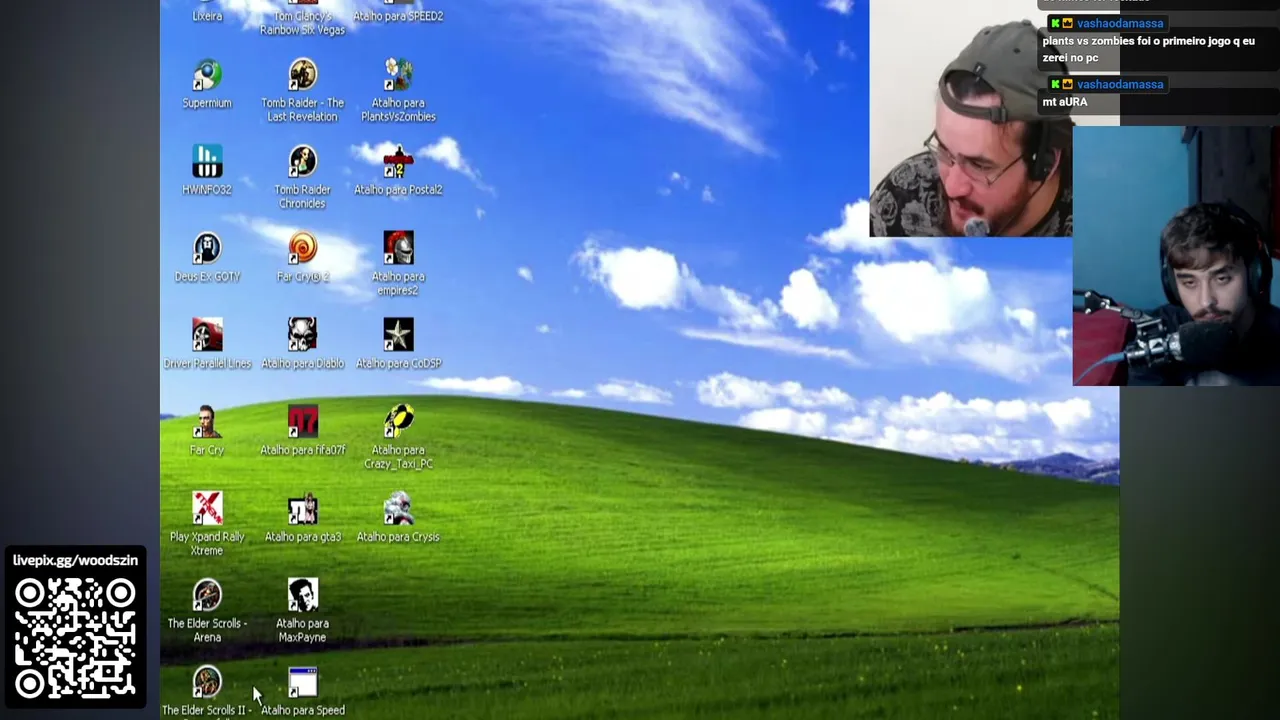Select the 'plants vs zombies foi o primeiro' message
1280x720 pixels.
pos(1148,49)
